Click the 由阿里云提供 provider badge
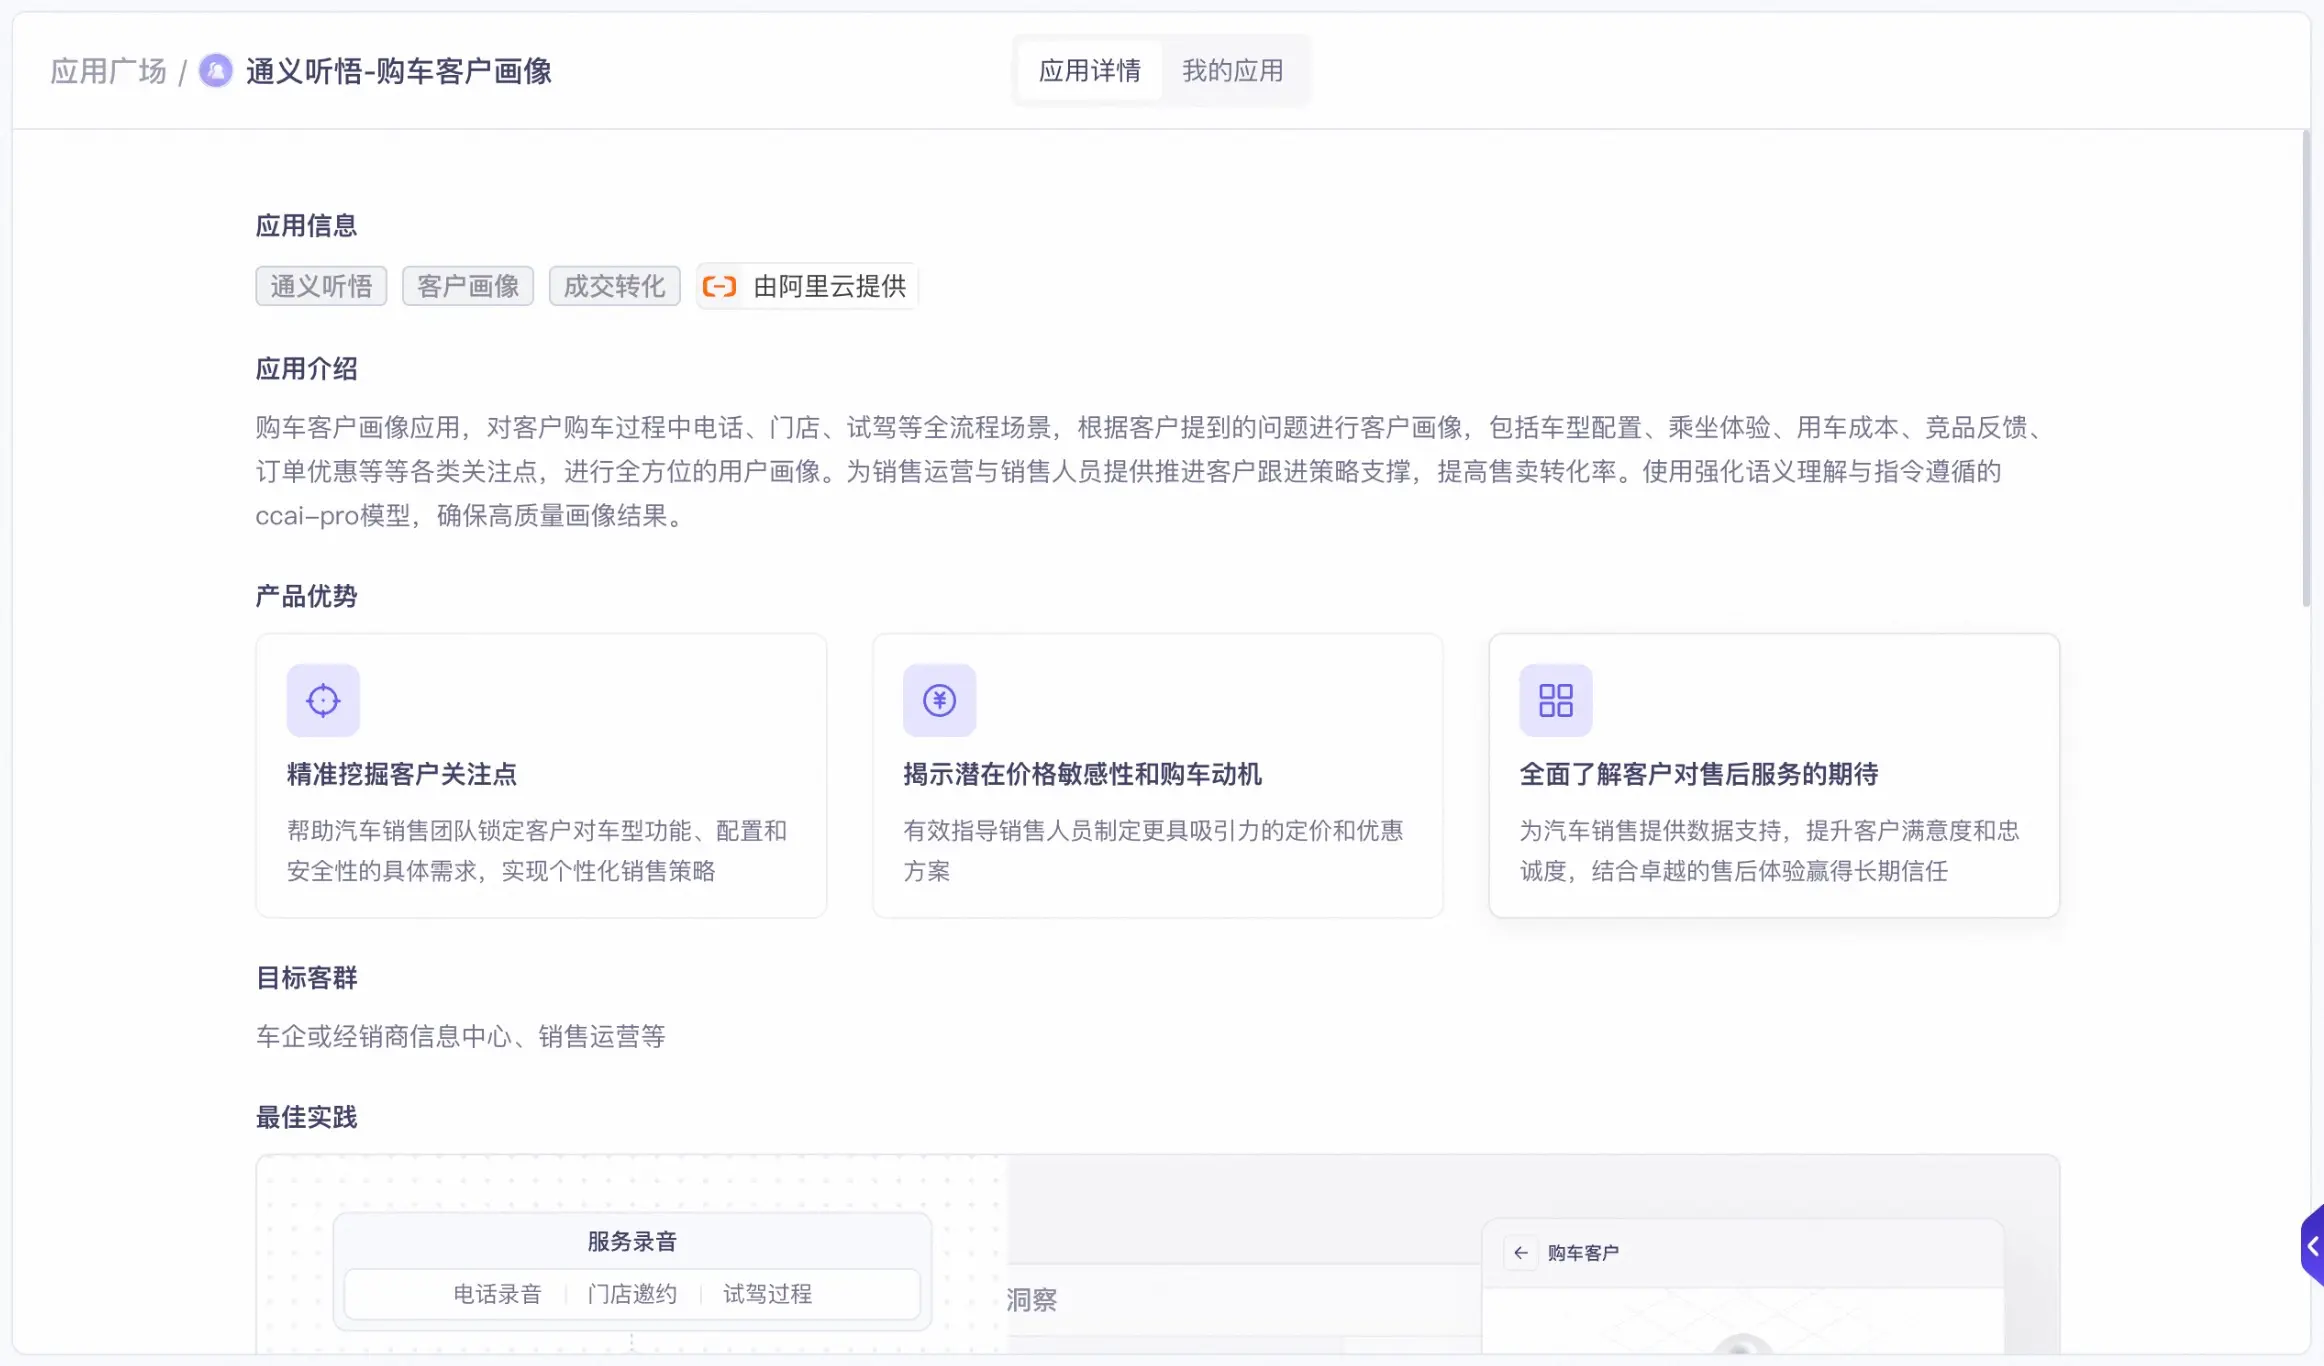The image size is (2324, 1366). (x=806, y=287)
